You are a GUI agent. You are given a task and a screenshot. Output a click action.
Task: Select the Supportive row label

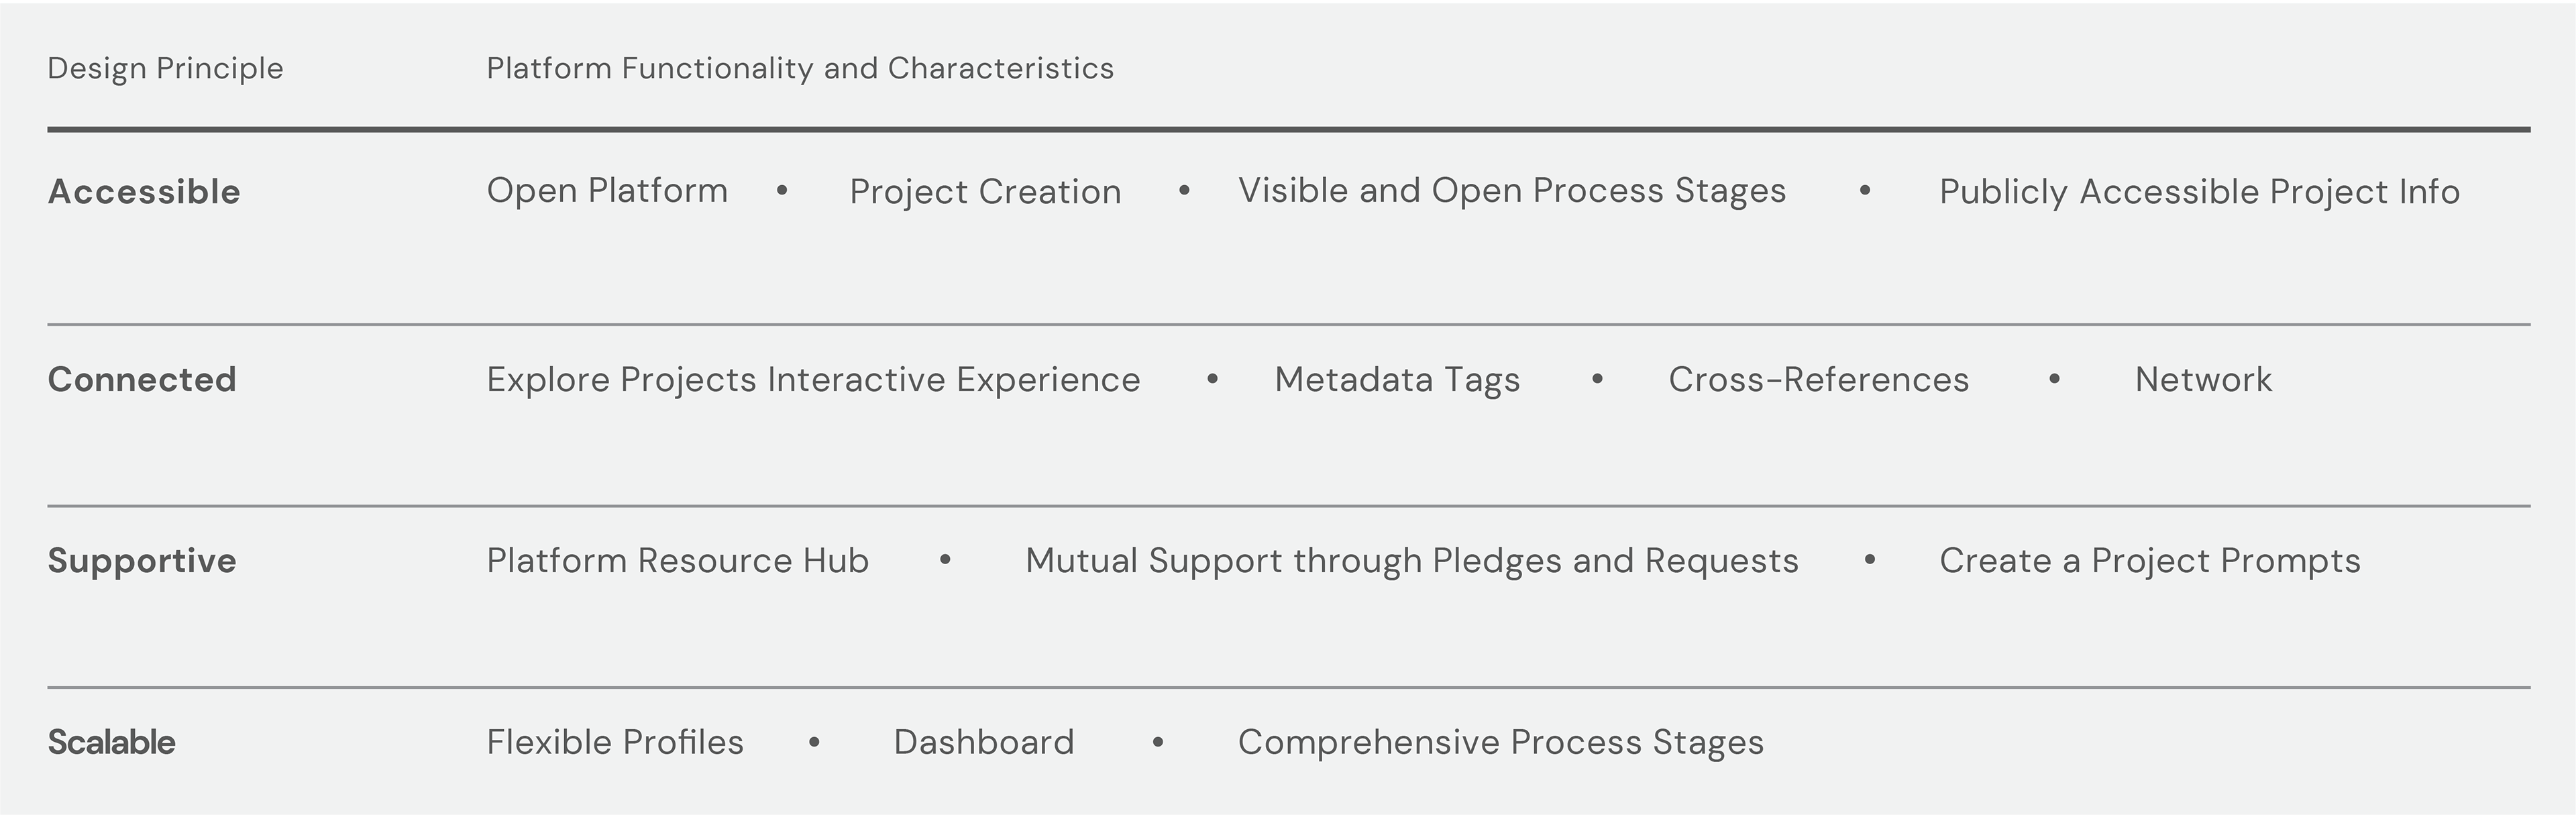pos(142,560)
